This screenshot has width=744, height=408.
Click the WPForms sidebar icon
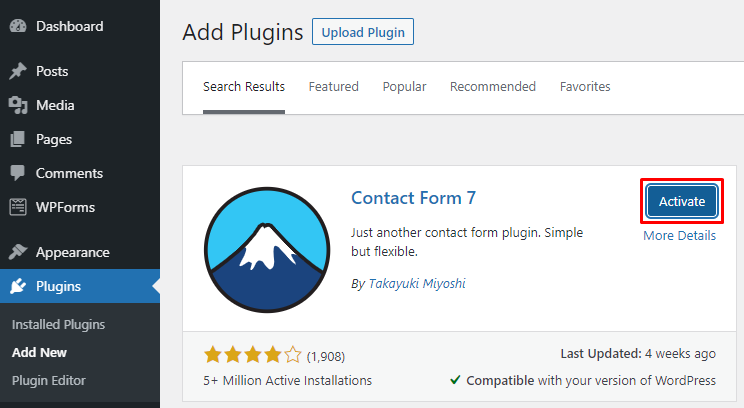18,207
